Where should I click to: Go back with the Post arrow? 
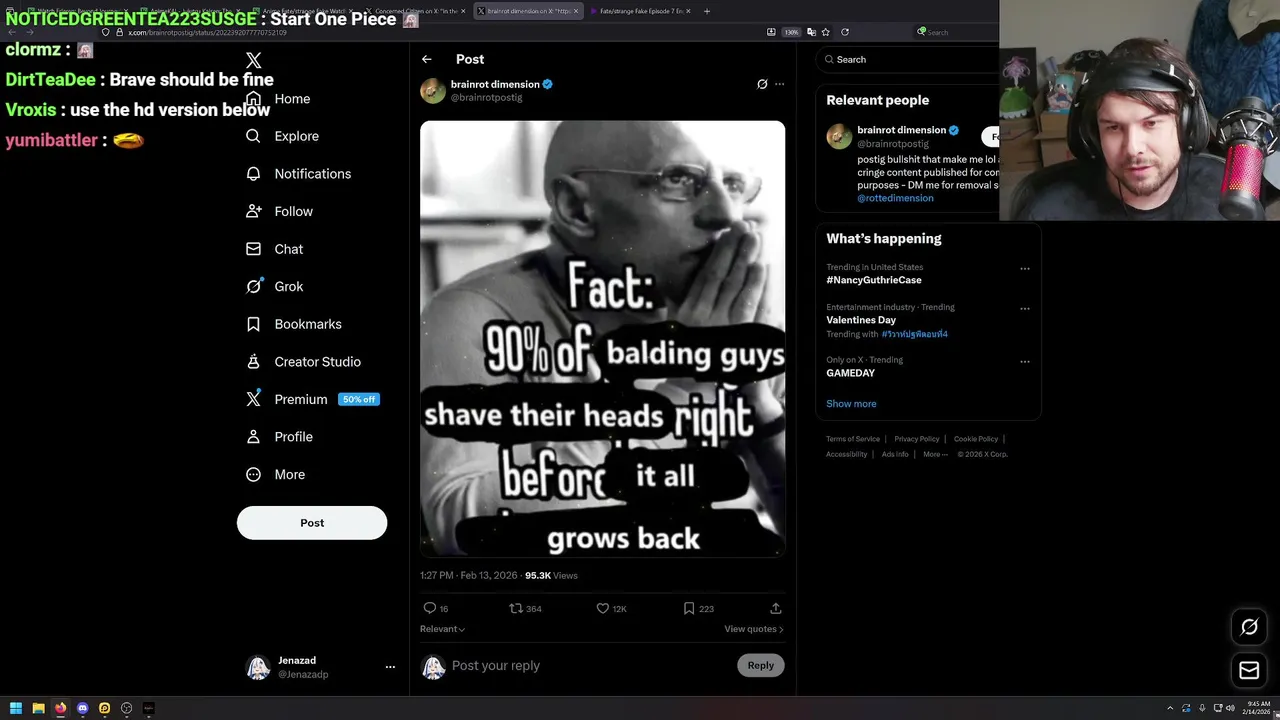427,59
